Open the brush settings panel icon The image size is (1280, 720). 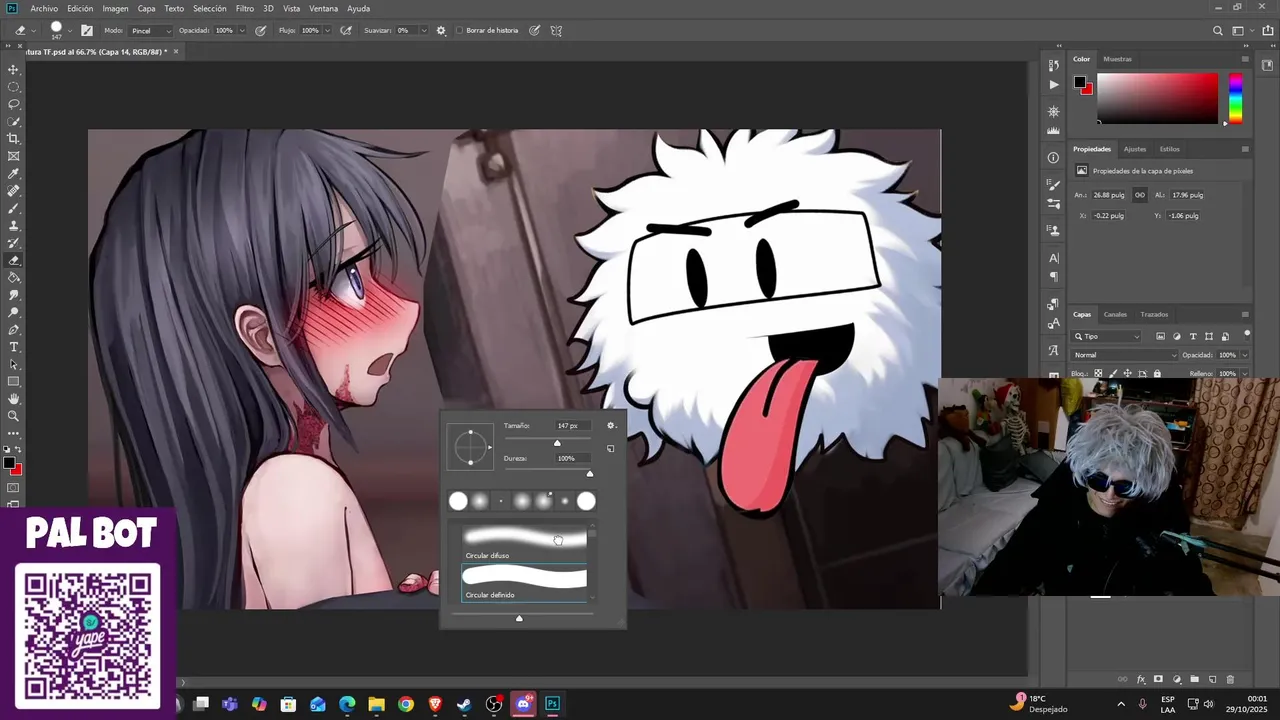click(87, 30)
